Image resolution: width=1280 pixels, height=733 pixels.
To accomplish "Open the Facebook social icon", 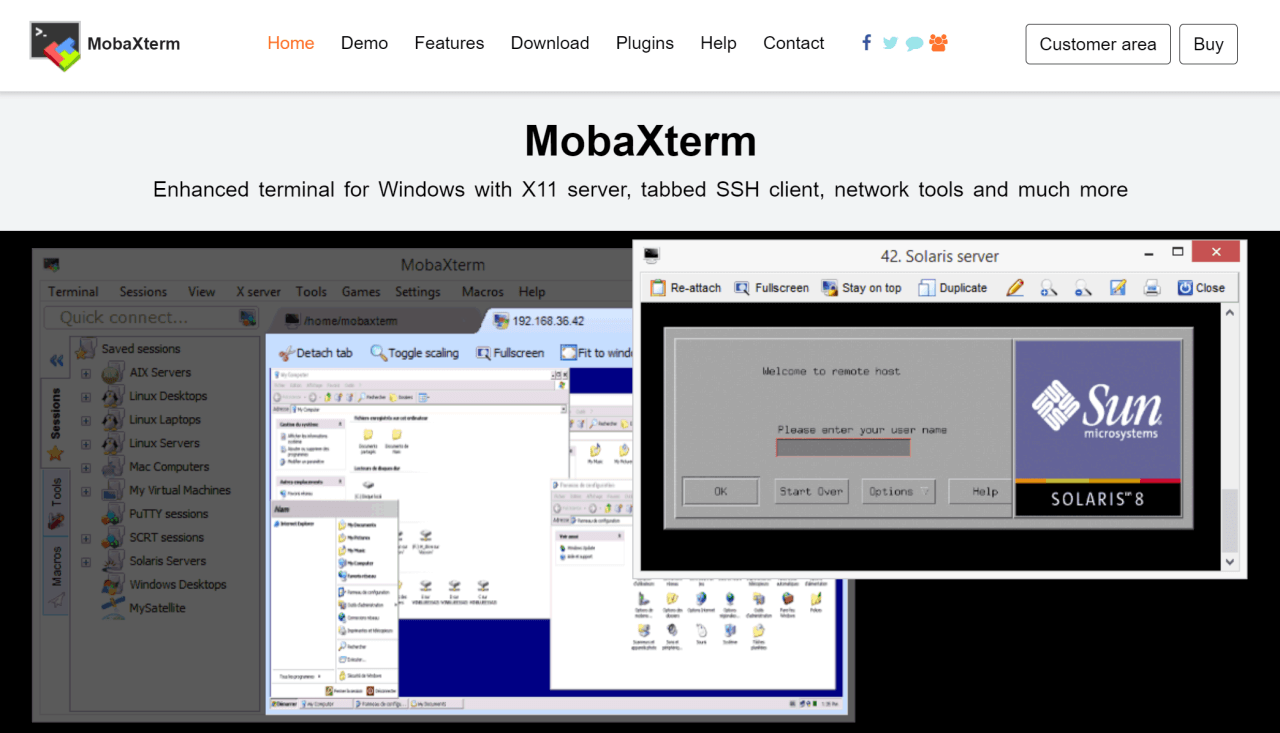I will [x=867, y=42].
